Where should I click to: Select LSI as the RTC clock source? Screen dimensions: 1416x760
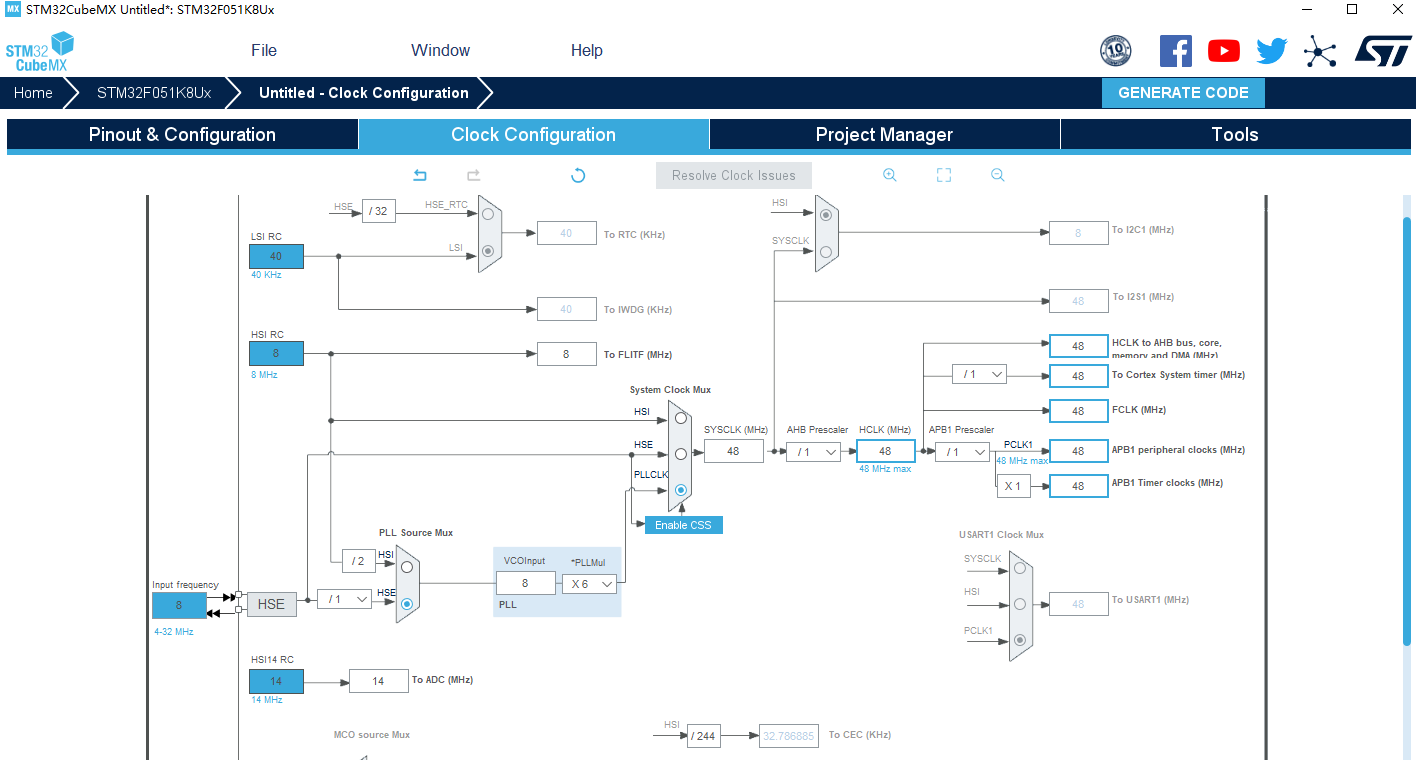[x=488, y=251]
